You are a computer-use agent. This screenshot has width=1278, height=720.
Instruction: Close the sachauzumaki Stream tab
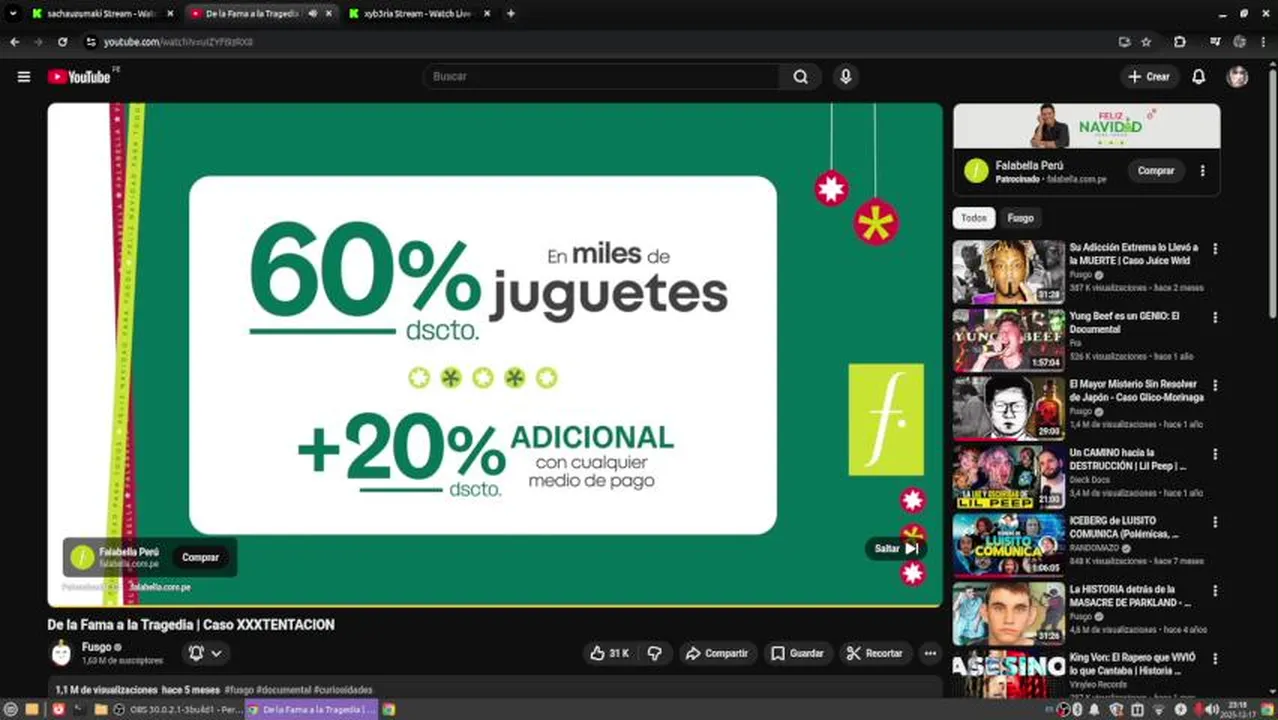pyautogui.click(x=170, y=13)
